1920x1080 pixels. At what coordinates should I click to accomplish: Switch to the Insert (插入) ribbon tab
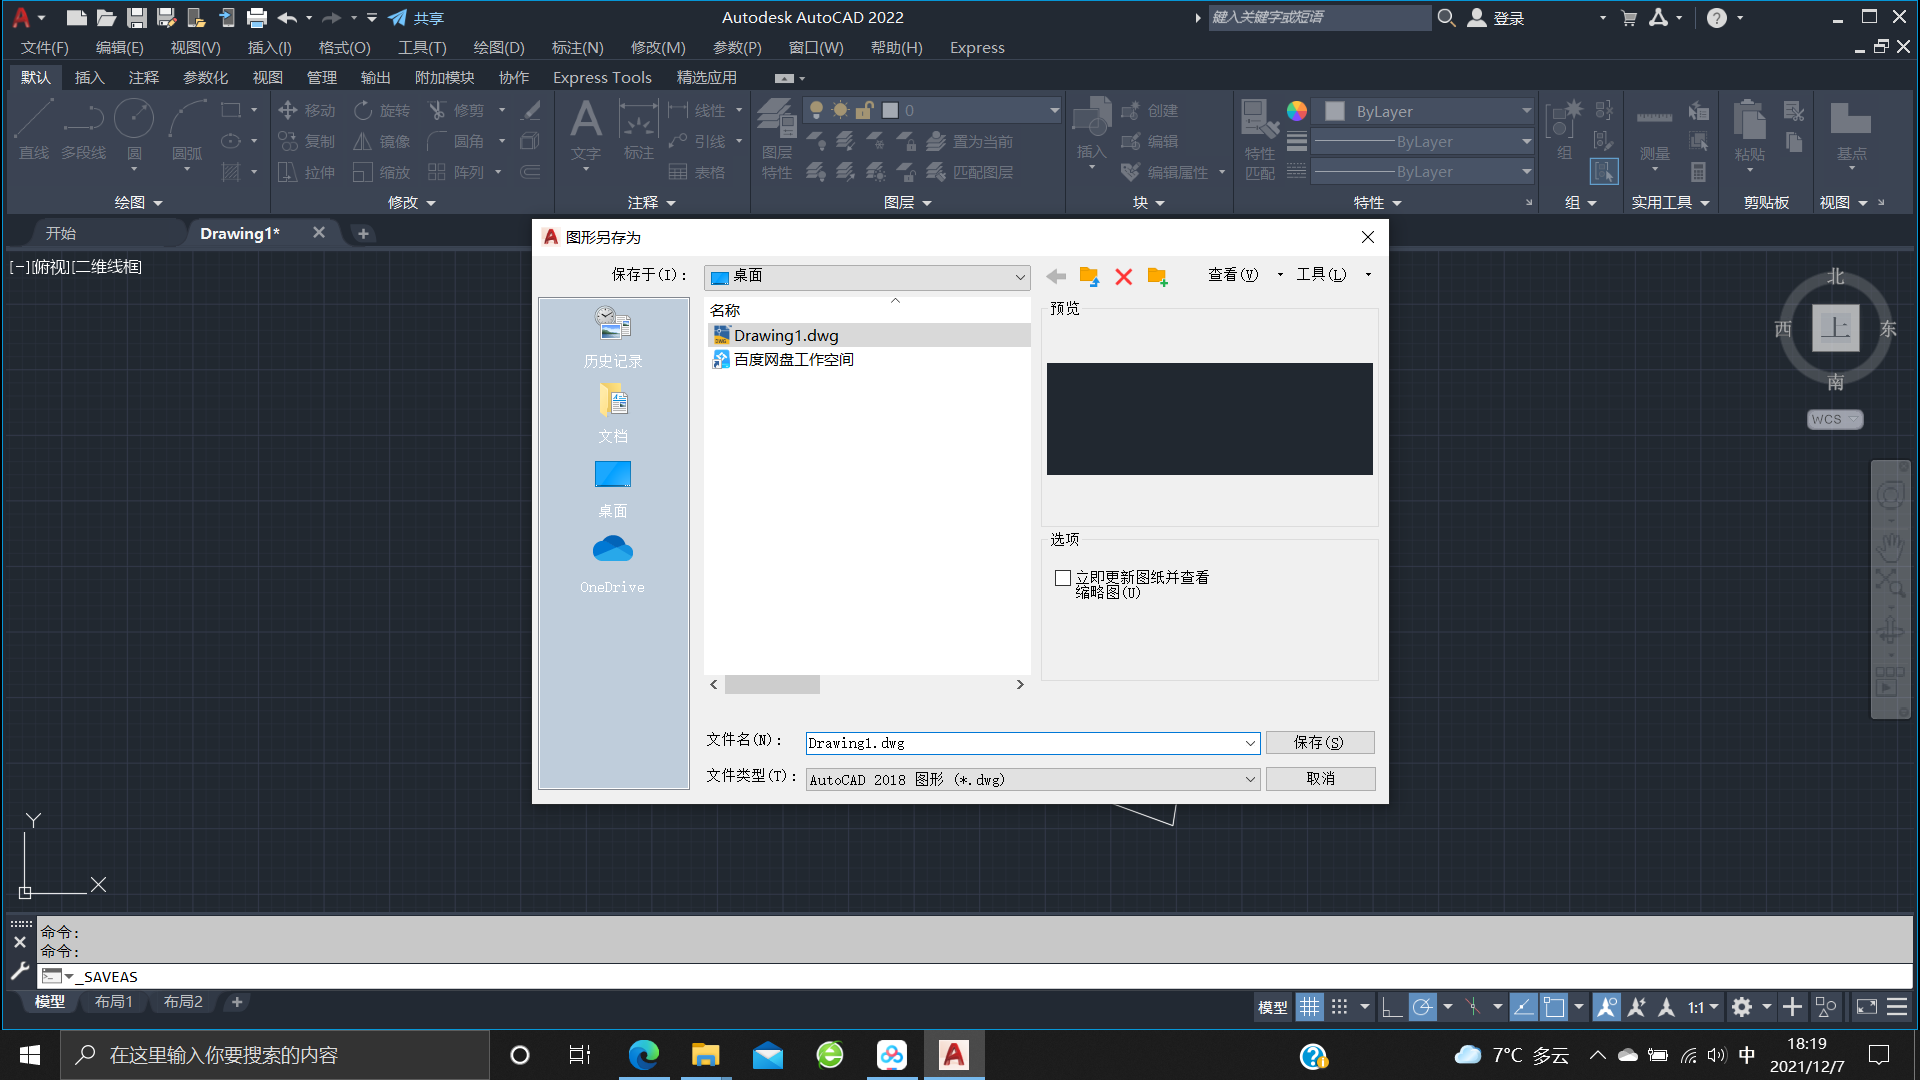point(89,77)
